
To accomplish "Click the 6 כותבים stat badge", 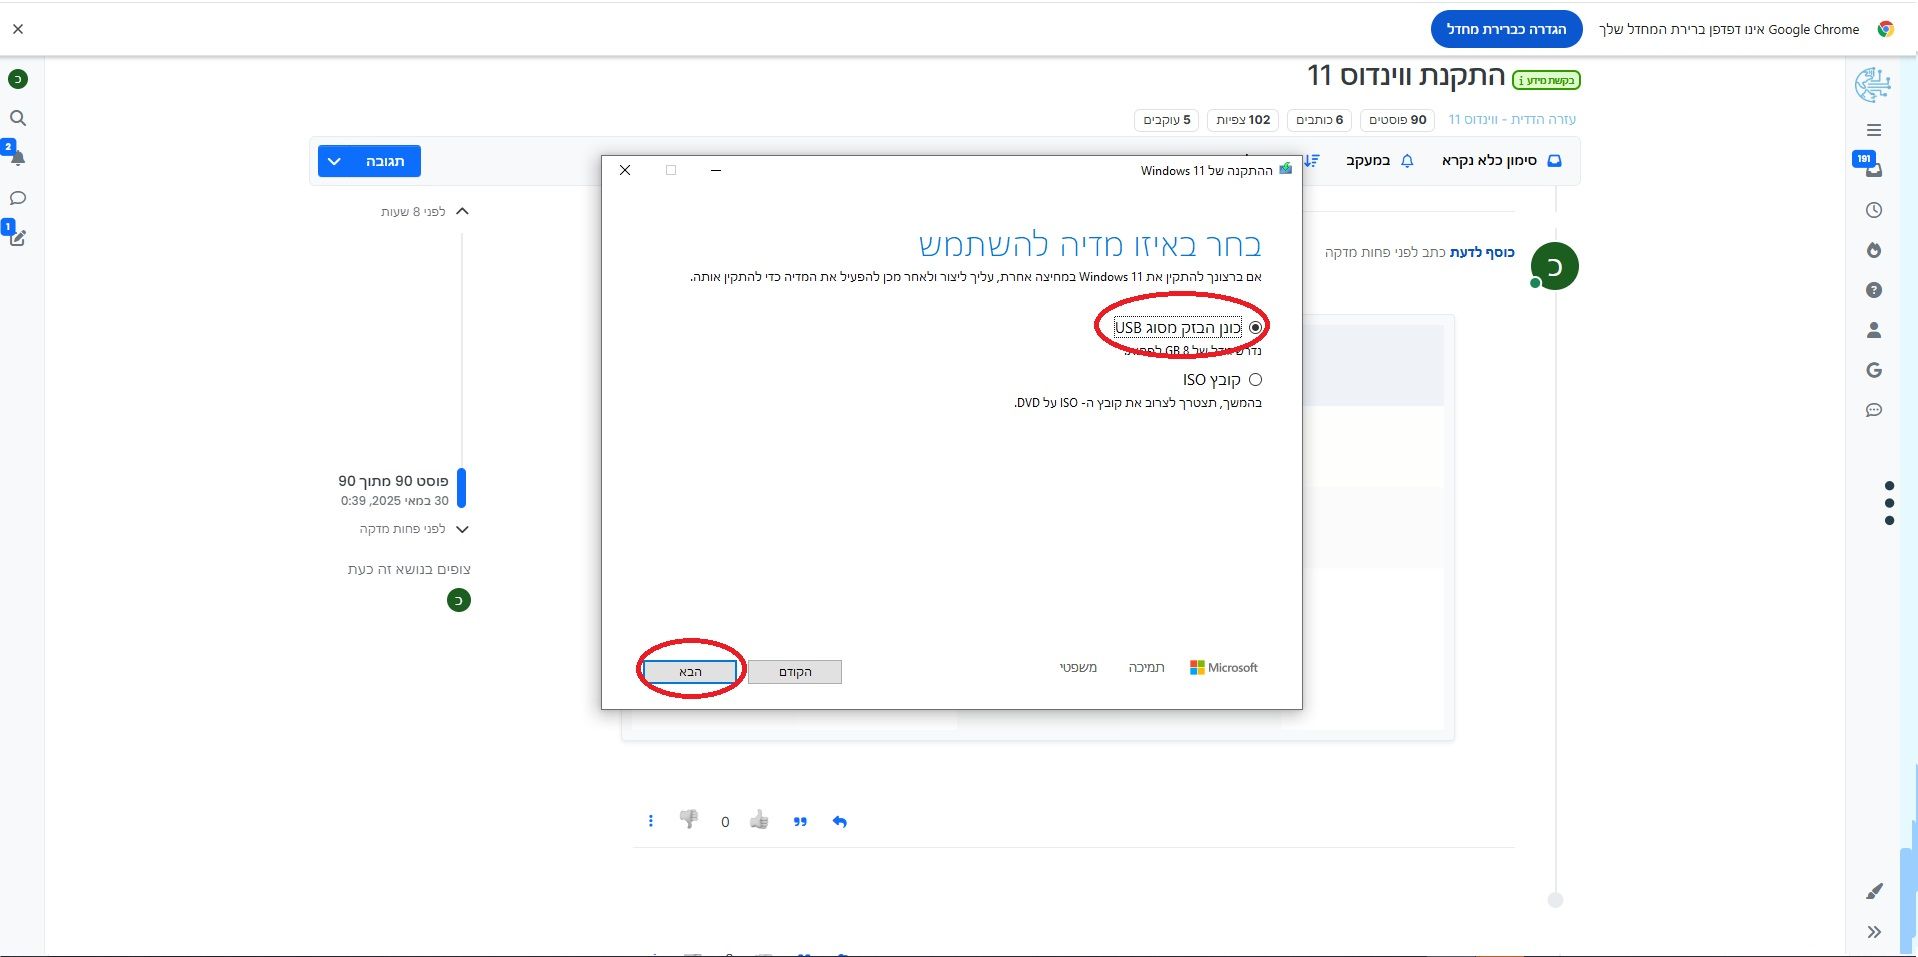I will (x=1320, y=120).
